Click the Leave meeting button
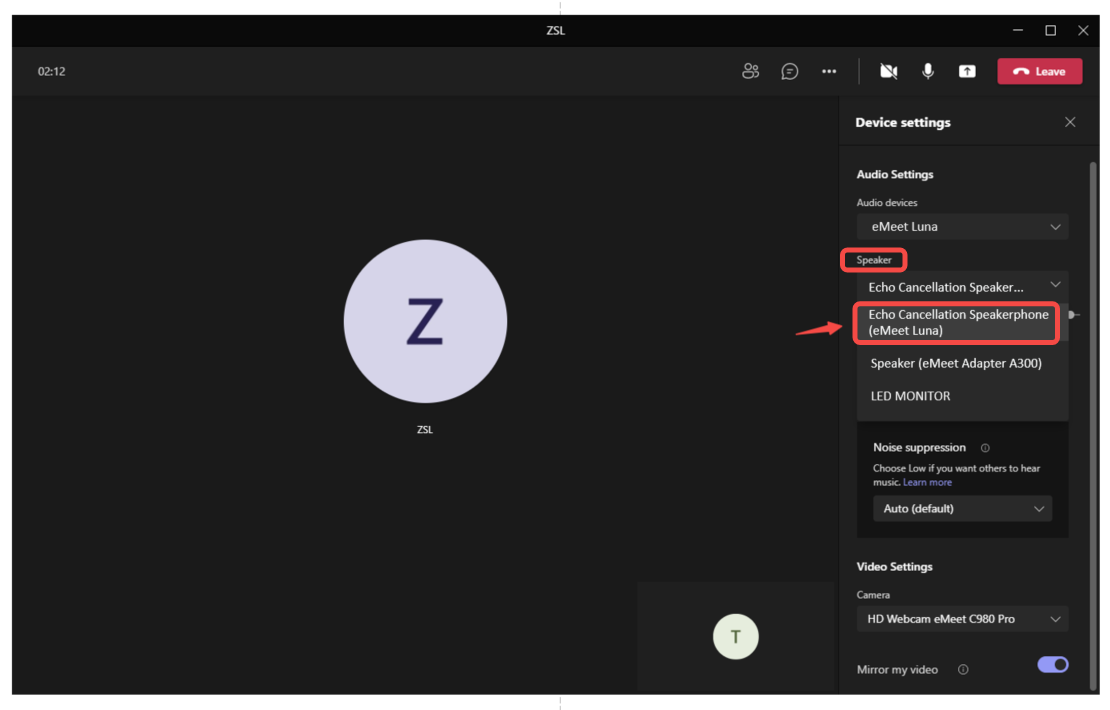The height and width of the screenshot is (710, 1110). tap(1039, 71)
